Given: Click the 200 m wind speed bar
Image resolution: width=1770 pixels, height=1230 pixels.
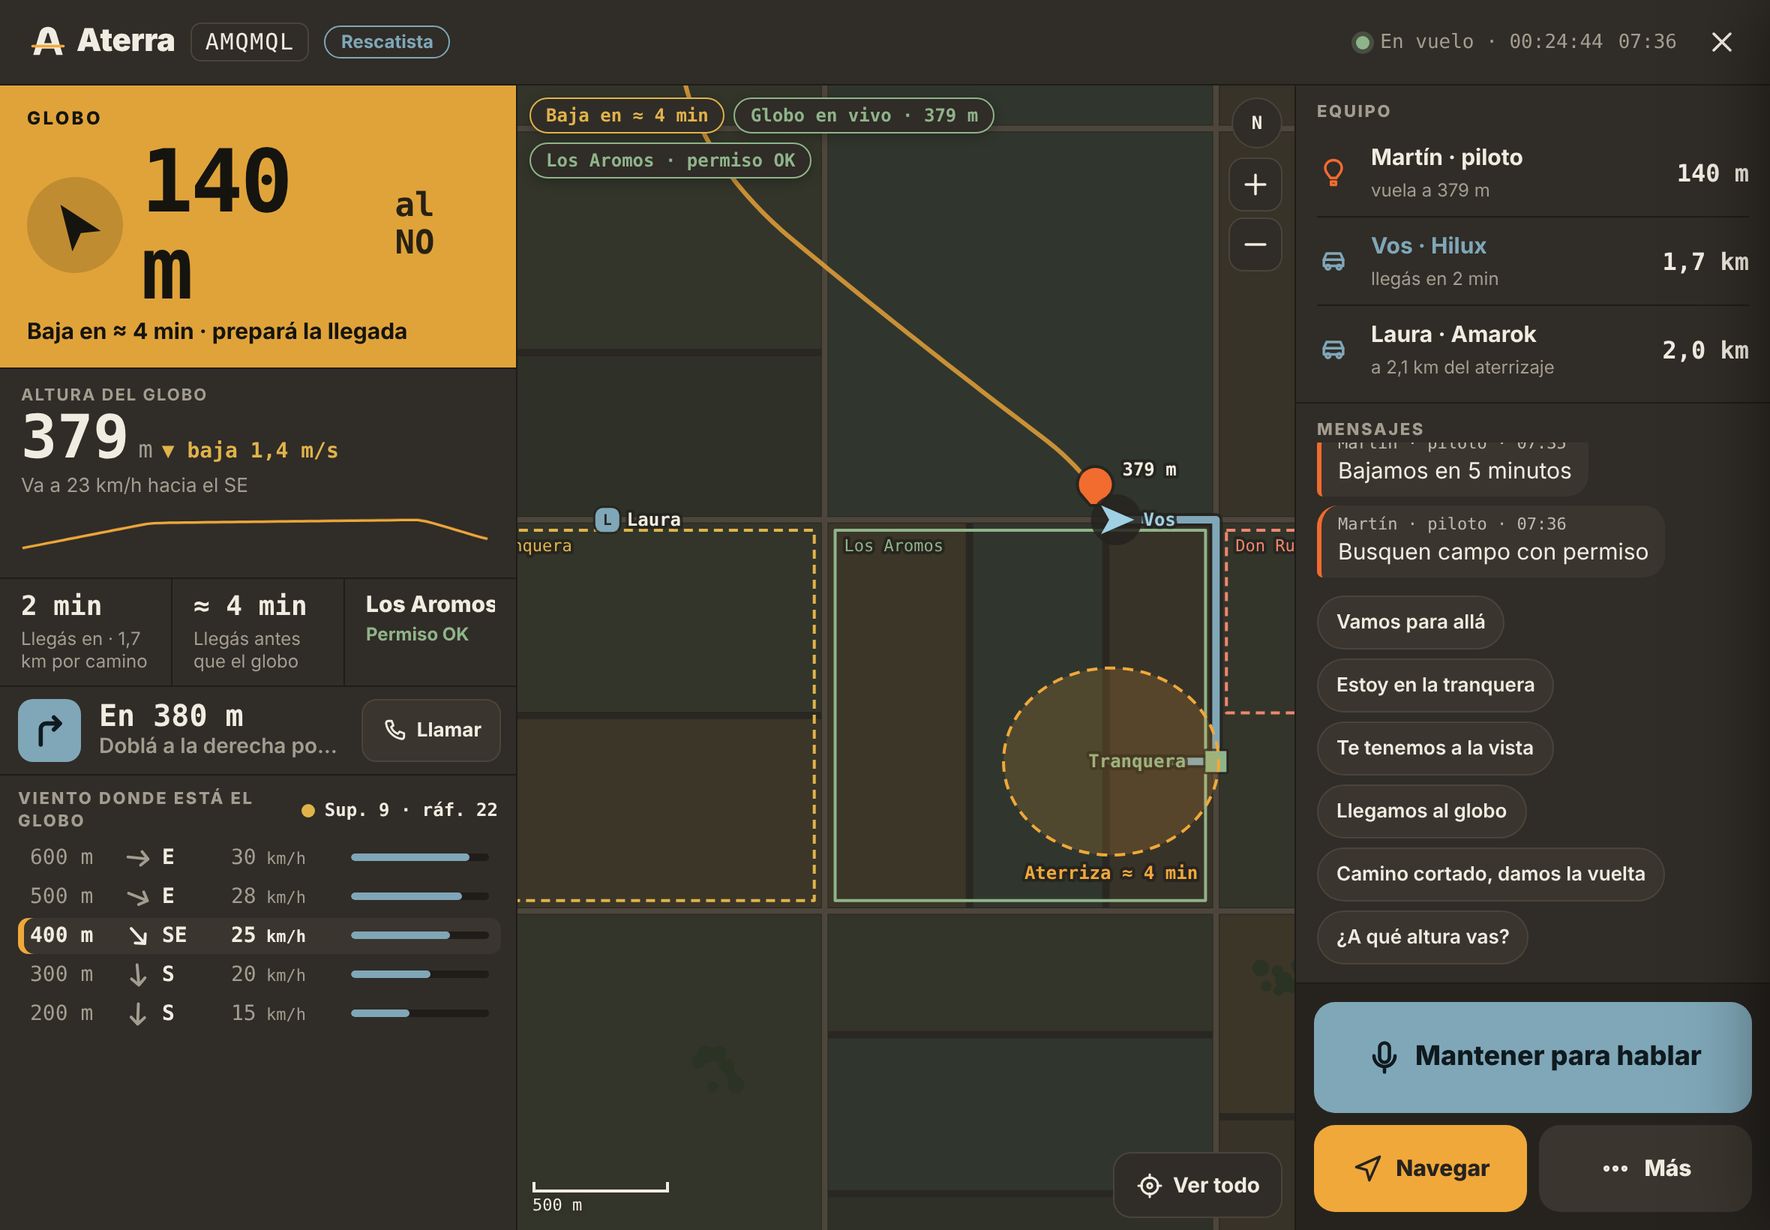Looking at the screenshot, I should coord(419,1013).
